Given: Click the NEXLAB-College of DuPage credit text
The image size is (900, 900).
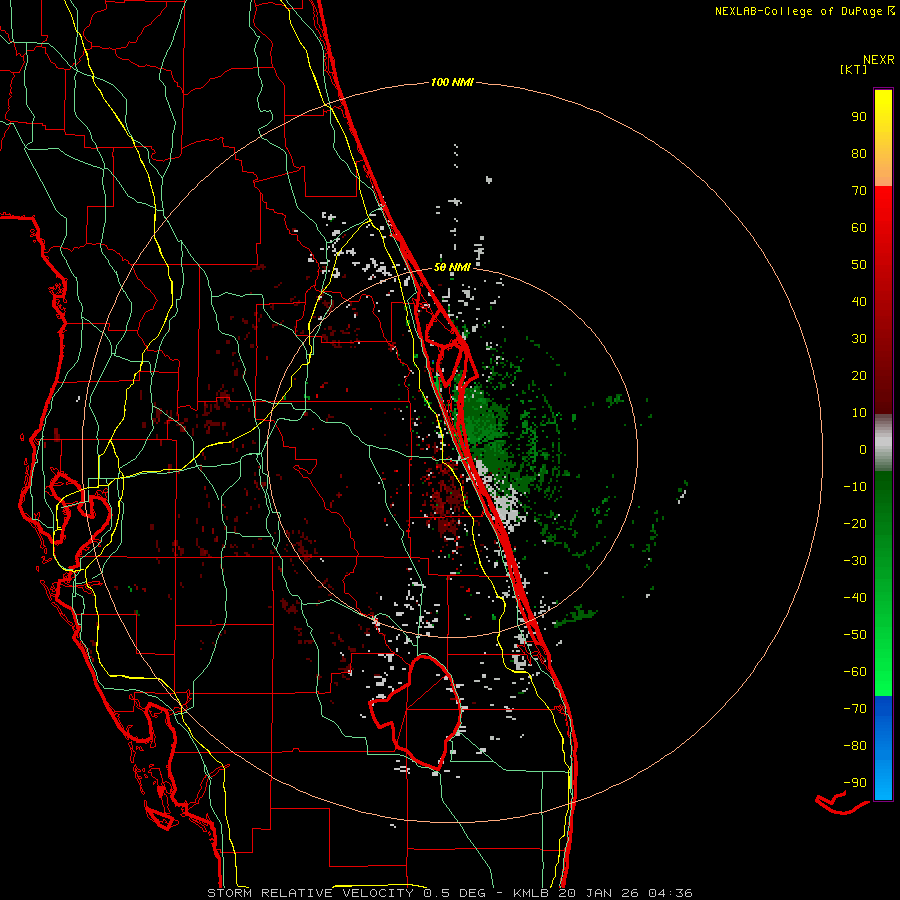Looking at the screenshot, I should [804, 11].
